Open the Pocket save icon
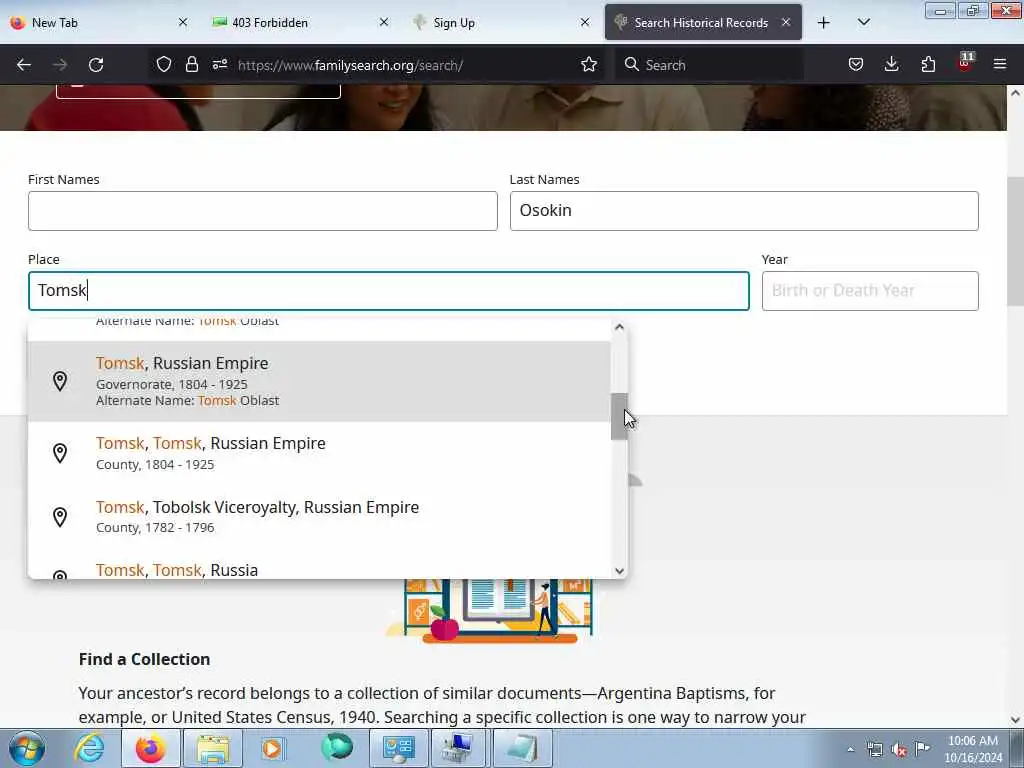The image size is (1024, 768). [856, 65]
